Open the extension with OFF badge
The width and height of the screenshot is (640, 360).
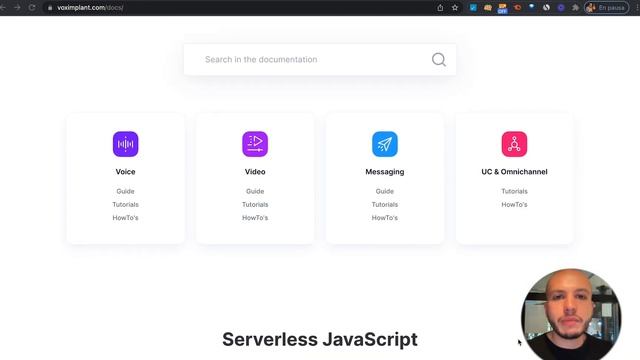pos(502,8)
